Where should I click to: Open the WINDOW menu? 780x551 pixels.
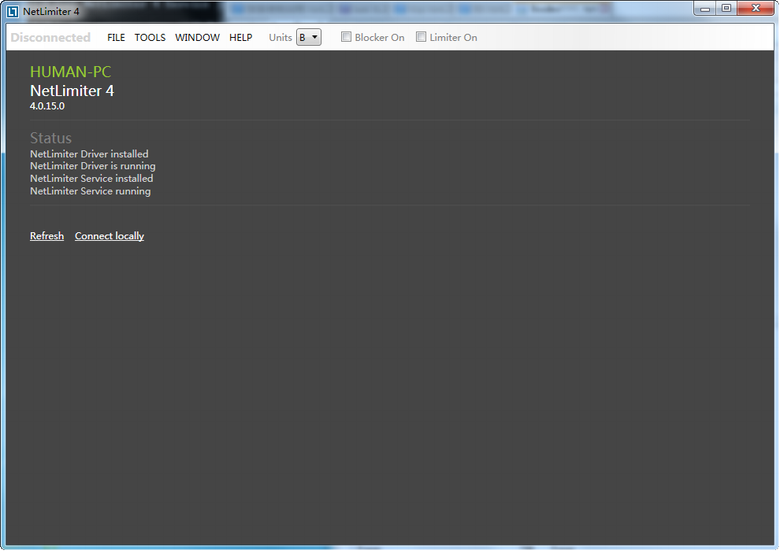(197, 37)
